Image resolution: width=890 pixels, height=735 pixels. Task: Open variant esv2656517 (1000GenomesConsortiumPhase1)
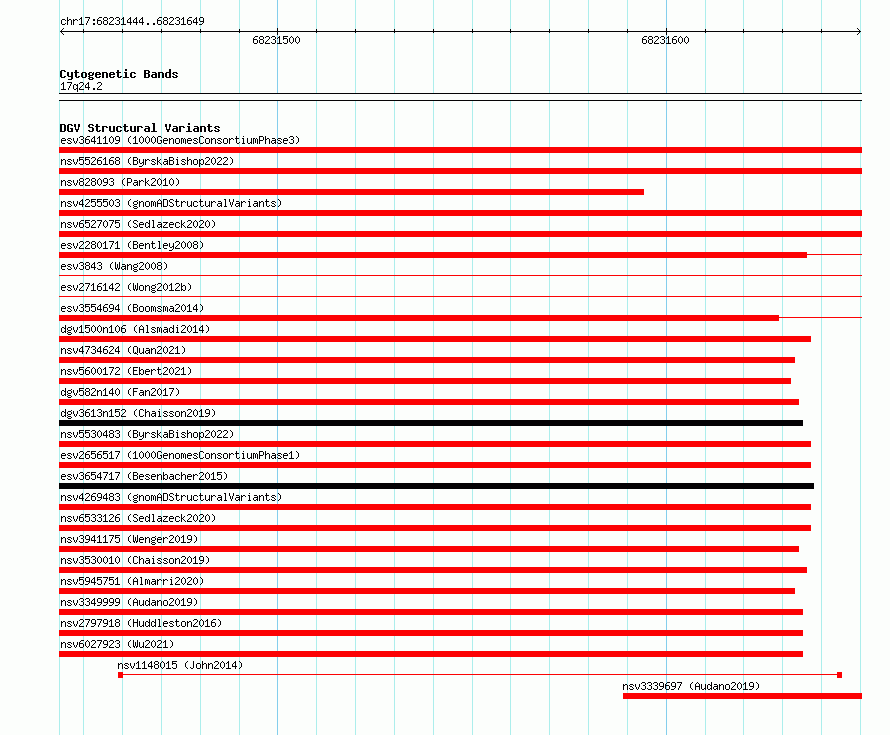(x=180, y=455)
